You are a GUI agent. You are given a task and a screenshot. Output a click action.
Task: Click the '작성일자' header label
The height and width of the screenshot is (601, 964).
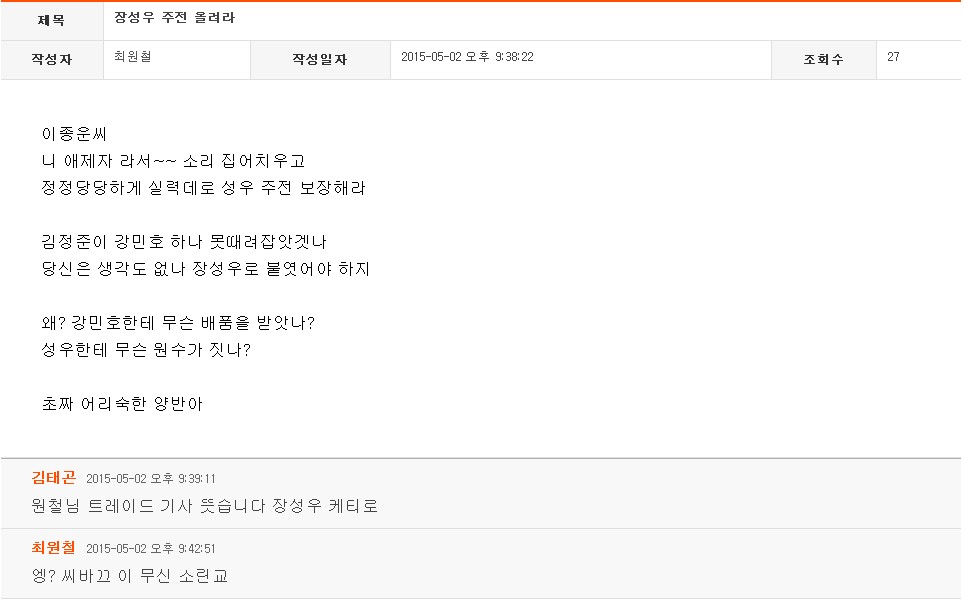click(319, 59)
